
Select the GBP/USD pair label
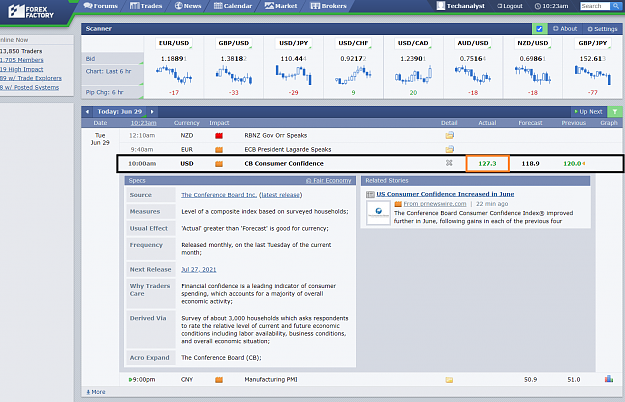234,43
